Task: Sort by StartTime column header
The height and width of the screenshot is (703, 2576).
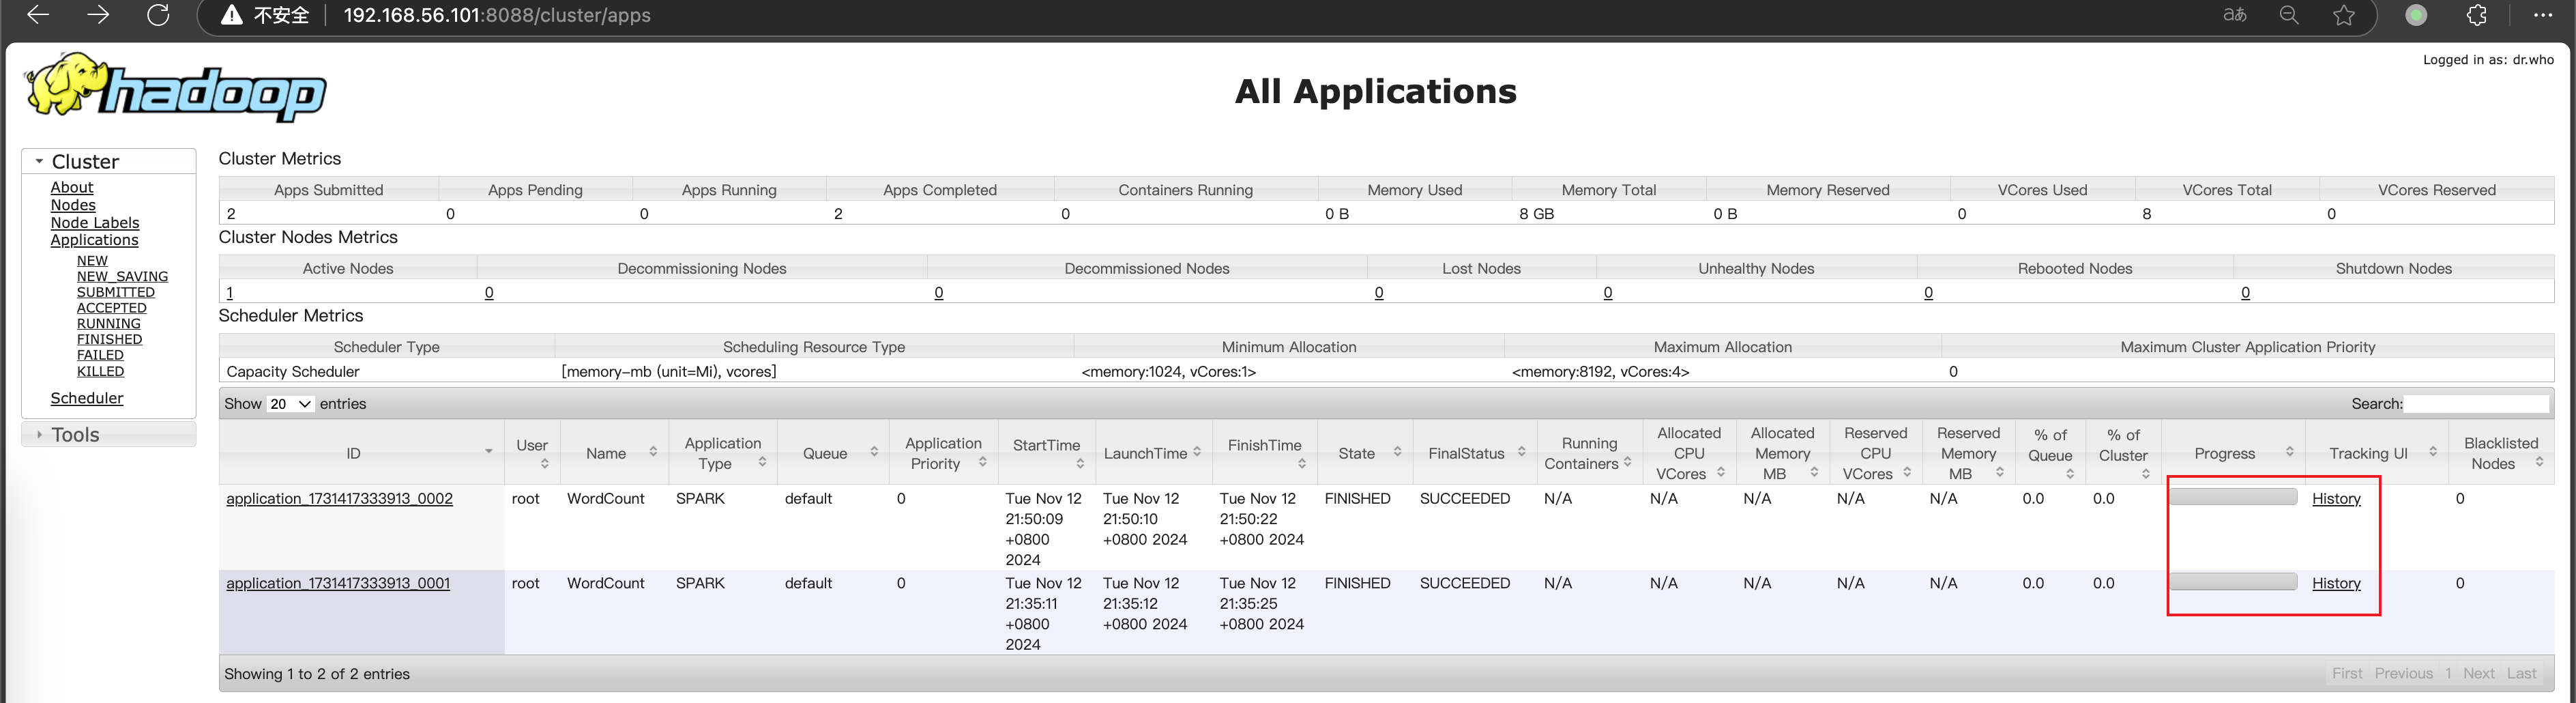Action: click(1047, 453)
